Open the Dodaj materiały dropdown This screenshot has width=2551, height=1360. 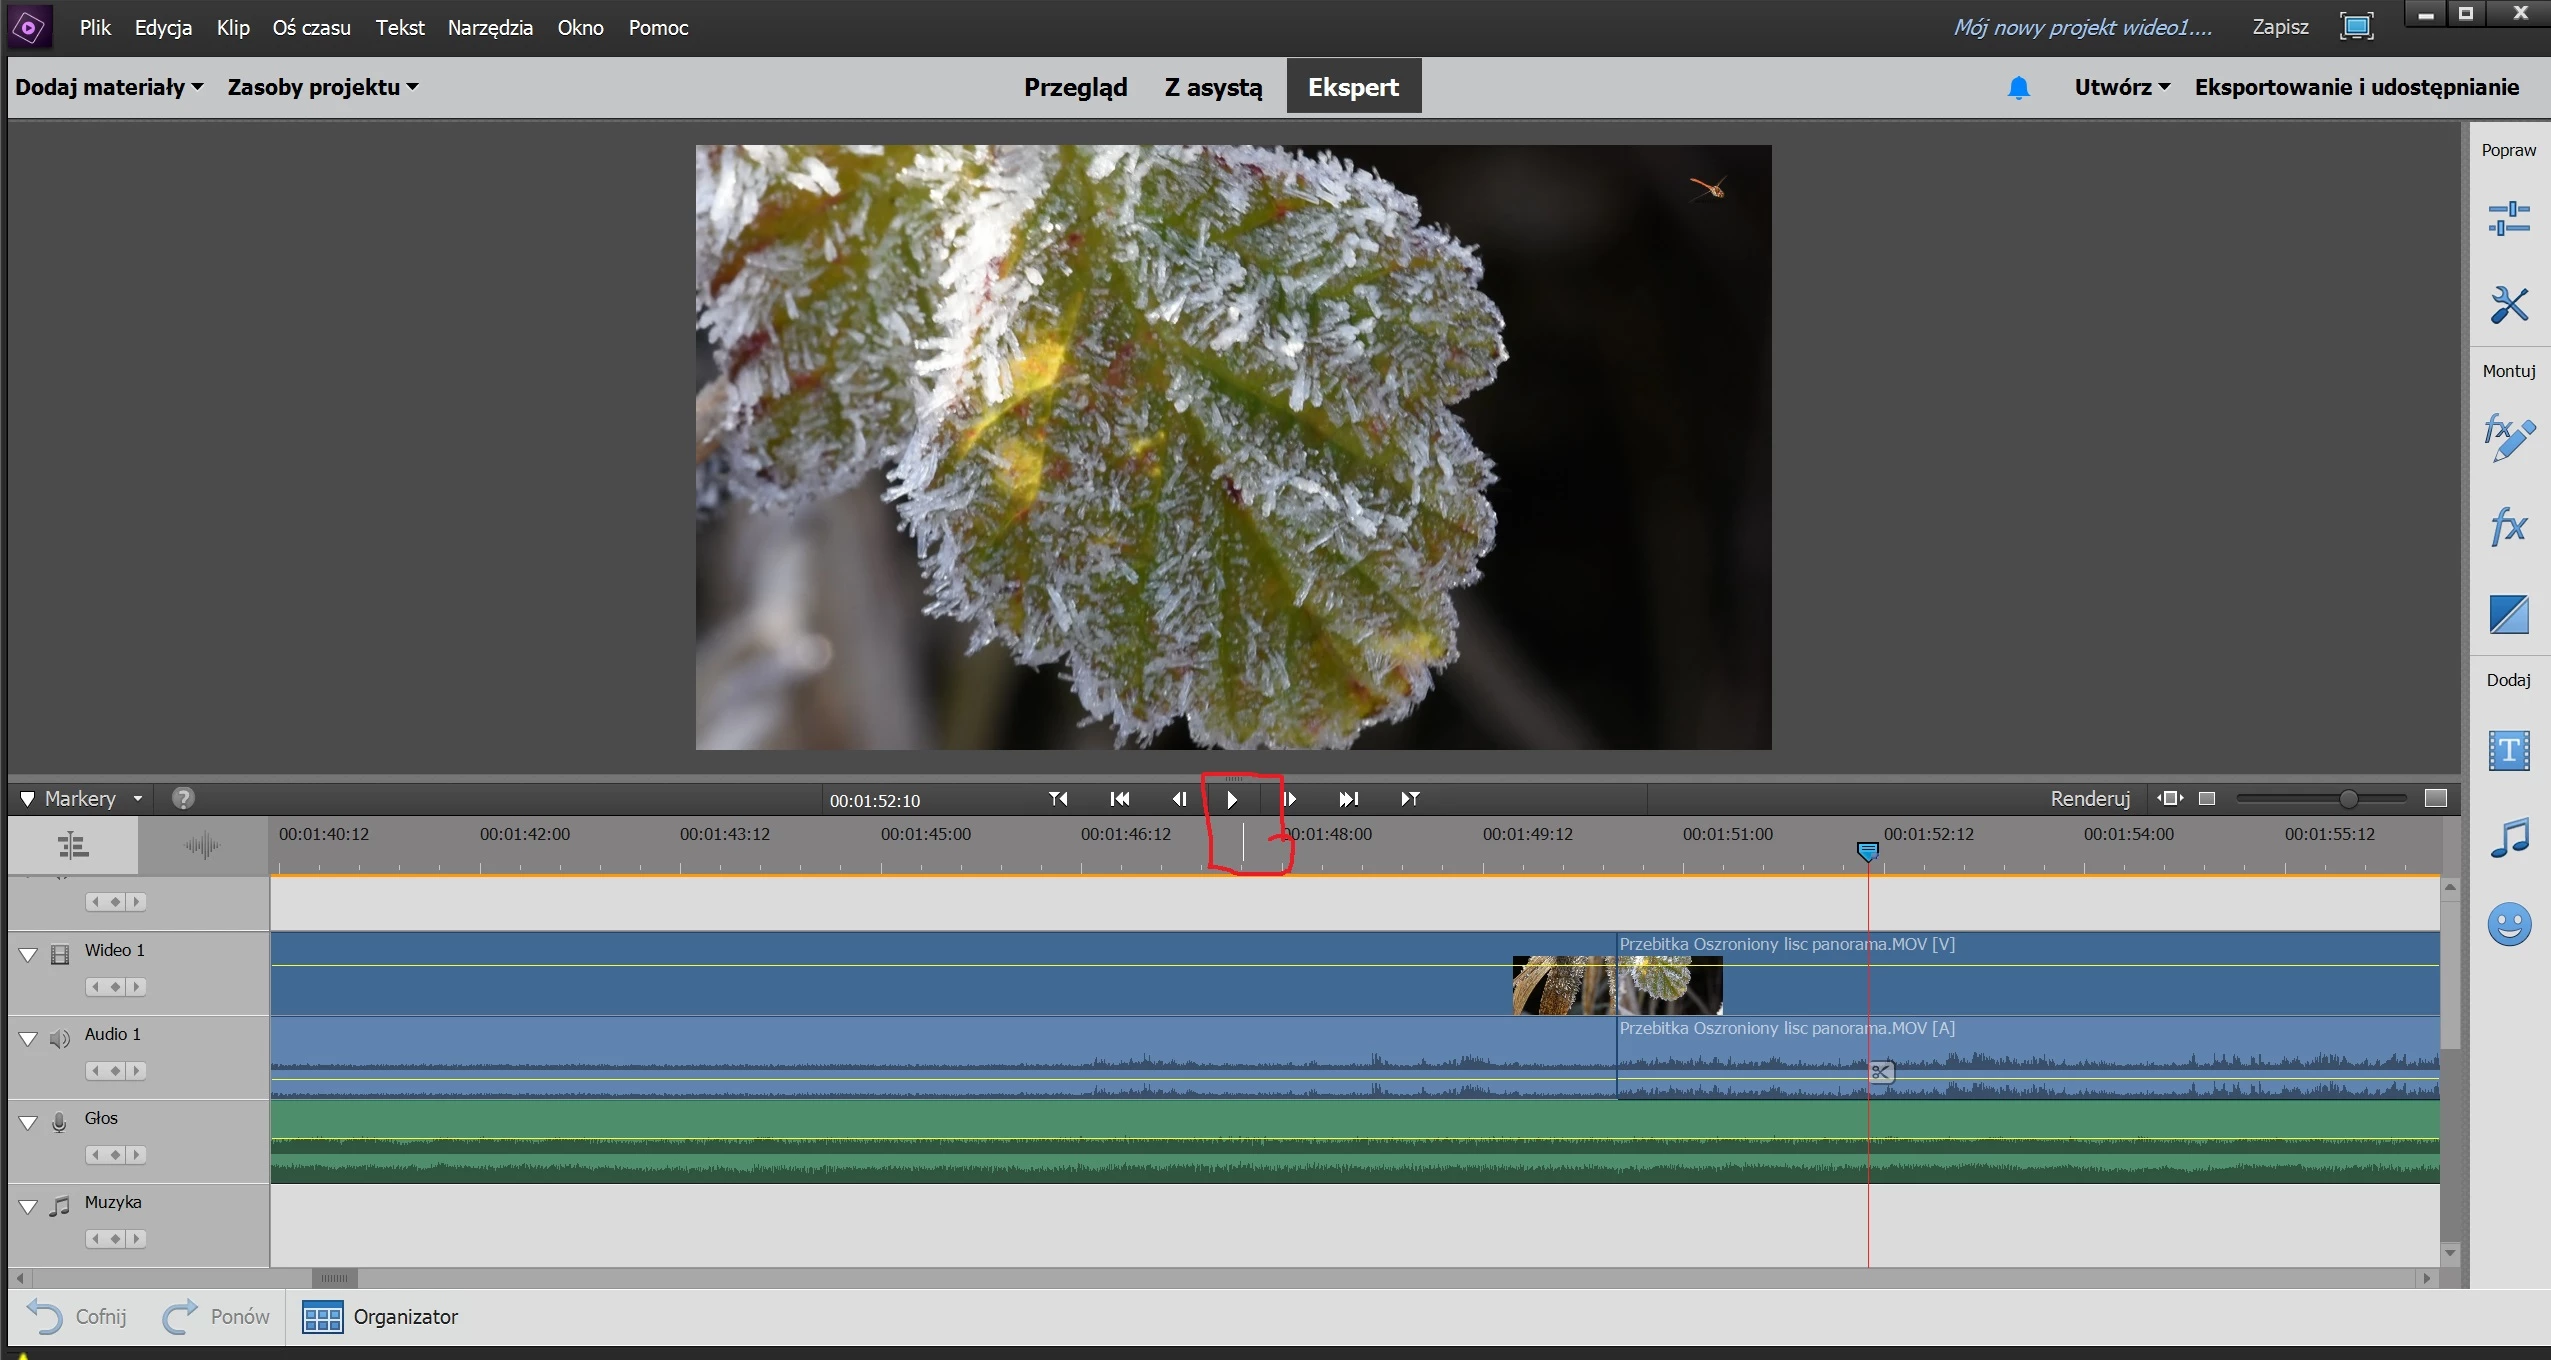109,88
